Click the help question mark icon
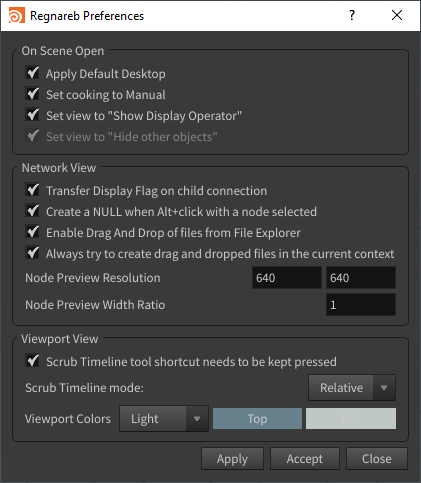Image resolution: width=421 pixels, height=483 pixels. point(352,15)
